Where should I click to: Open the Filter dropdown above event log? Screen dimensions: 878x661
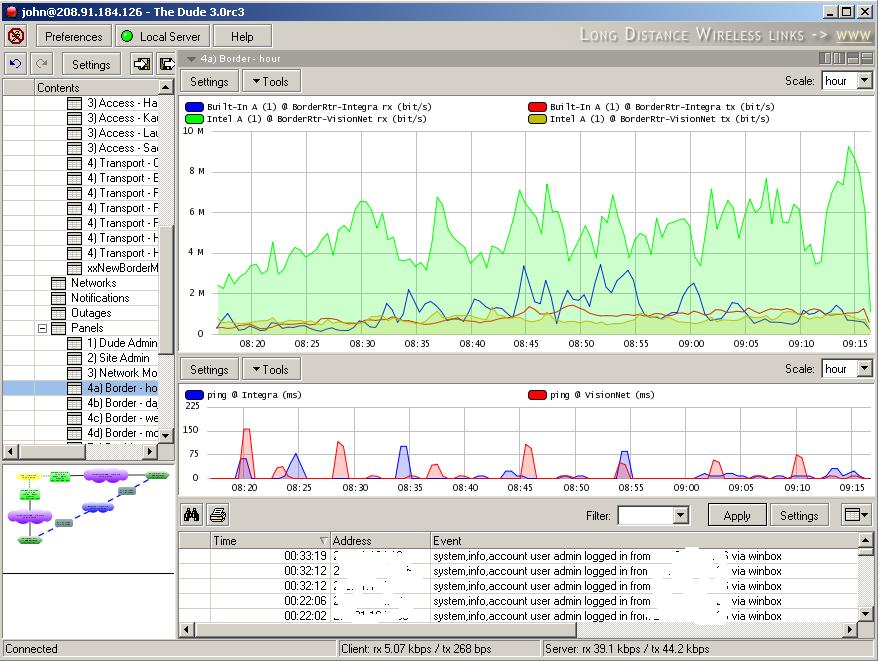pyautogui.click(x=680, y=516)
